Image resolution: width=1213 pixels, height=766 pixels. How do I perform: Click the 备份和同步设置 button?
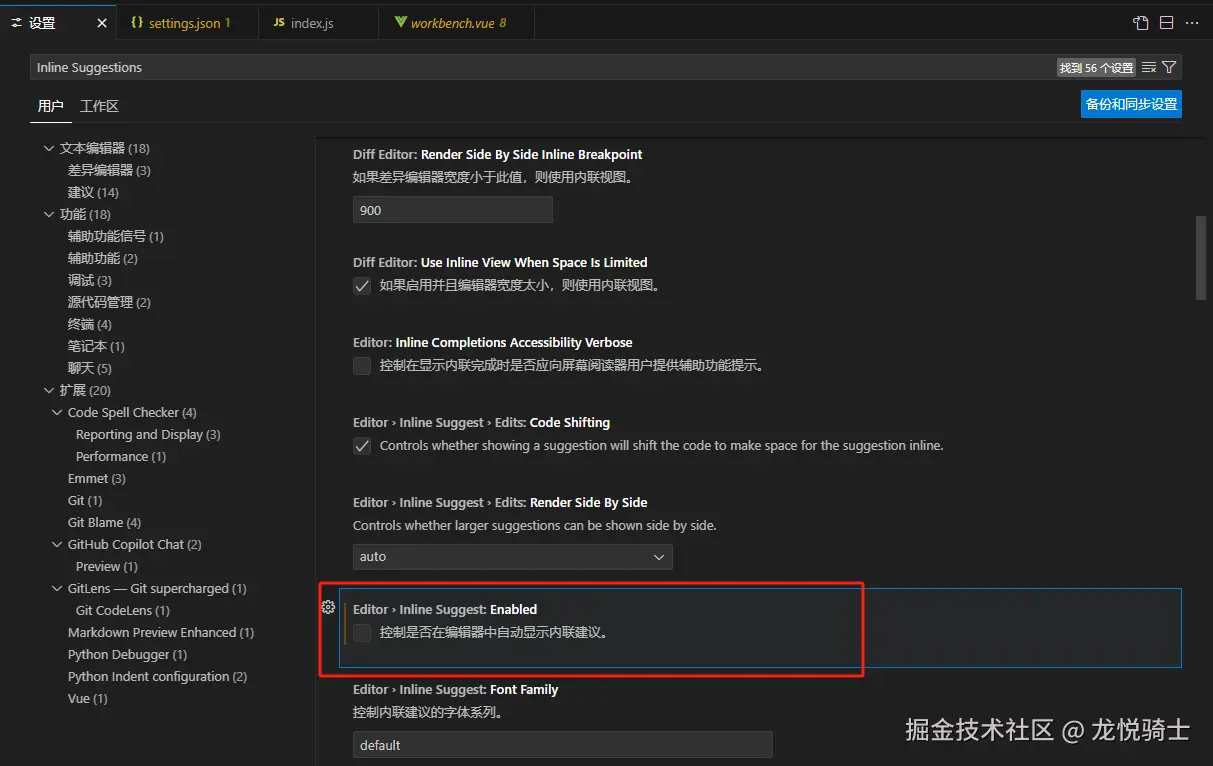coord(1131,104)
